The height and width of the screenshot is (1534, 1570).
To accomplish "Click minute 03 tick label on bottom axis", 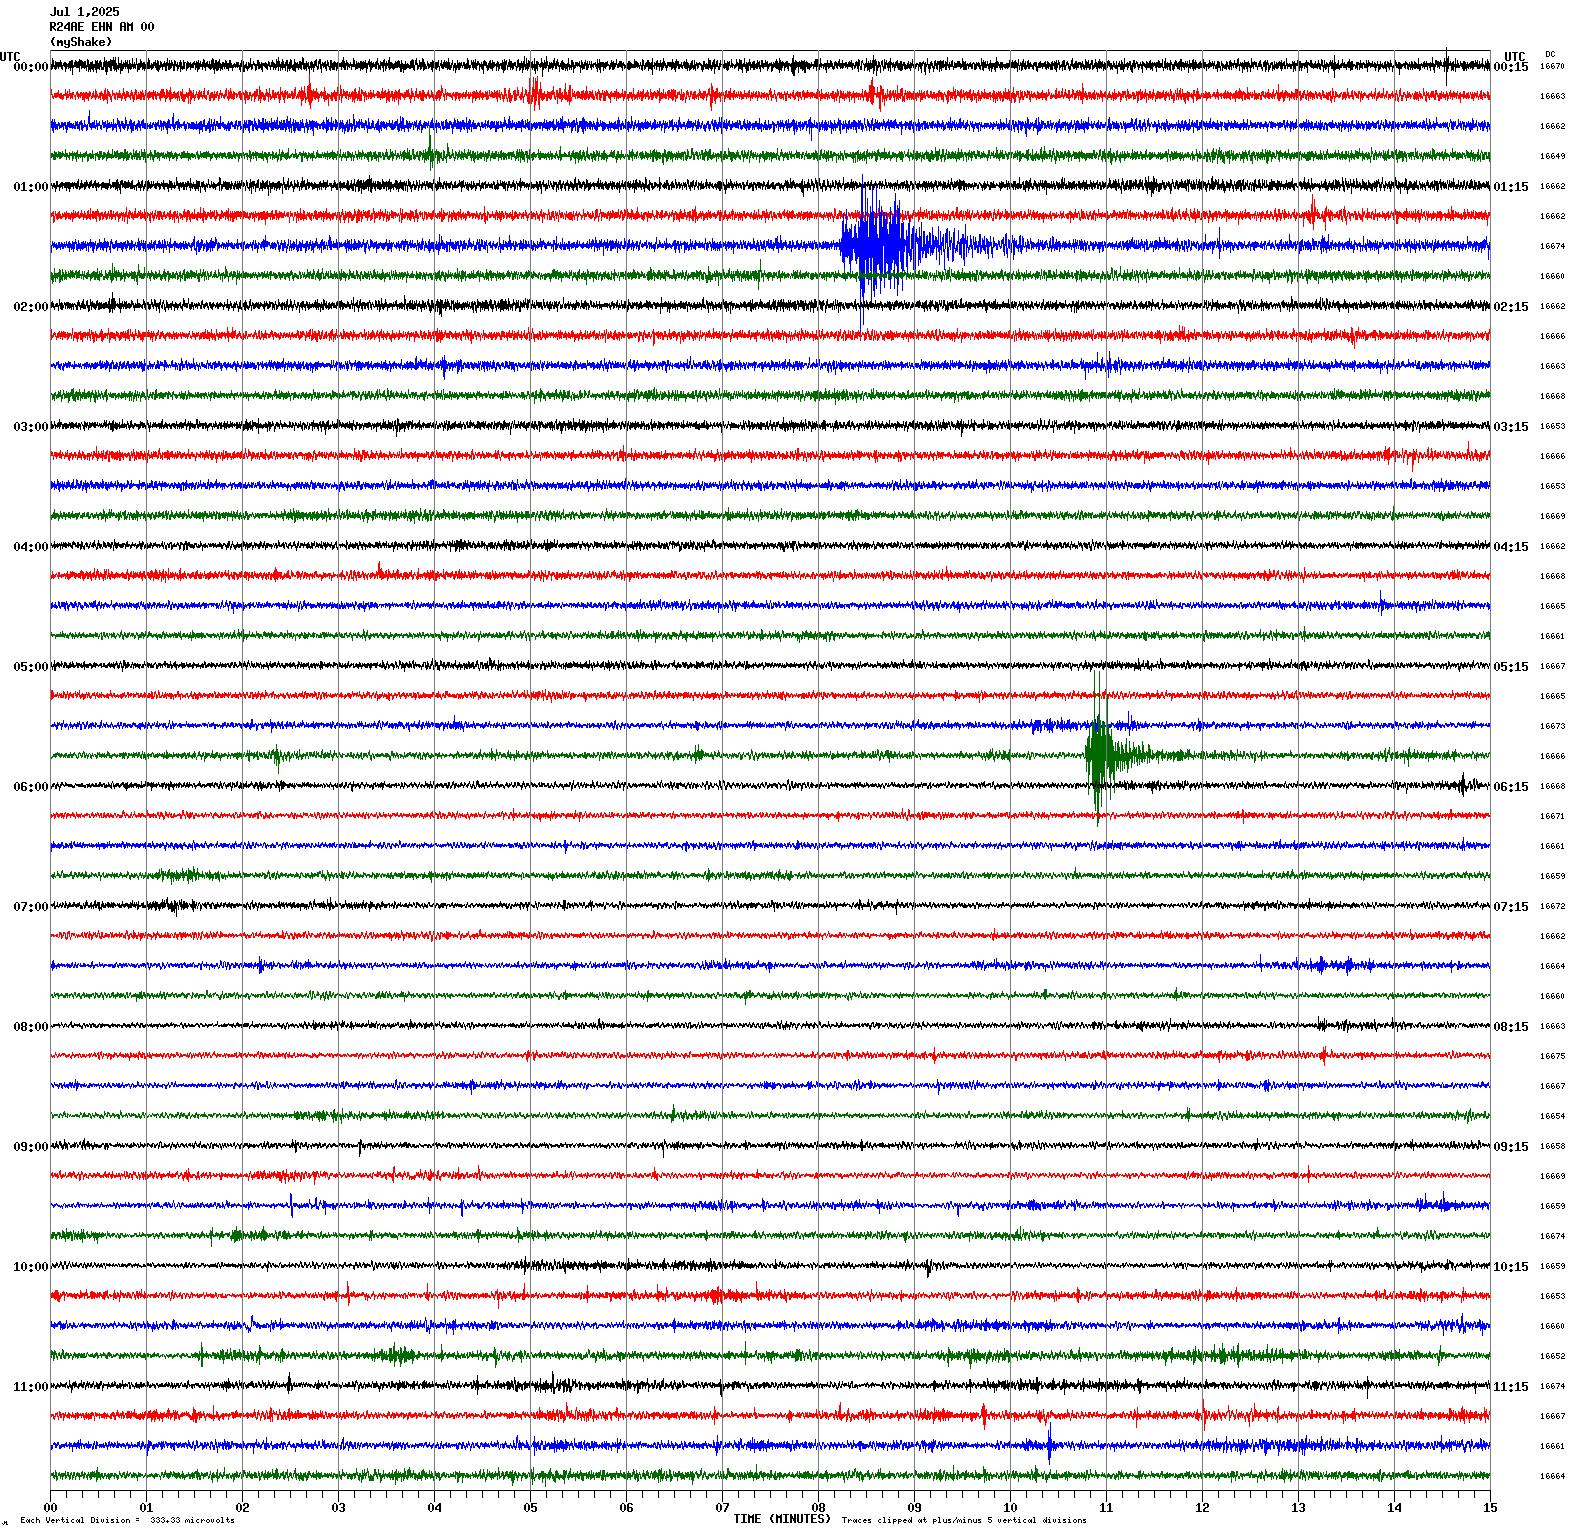I will 339,1508.
